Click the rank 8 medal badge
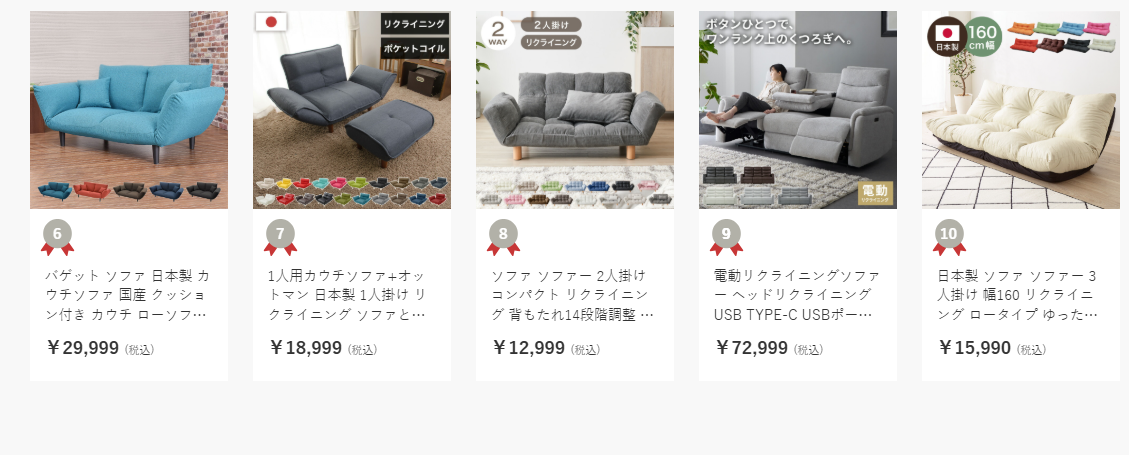This screenshot has height=455, width=1129. click(503, 238)
